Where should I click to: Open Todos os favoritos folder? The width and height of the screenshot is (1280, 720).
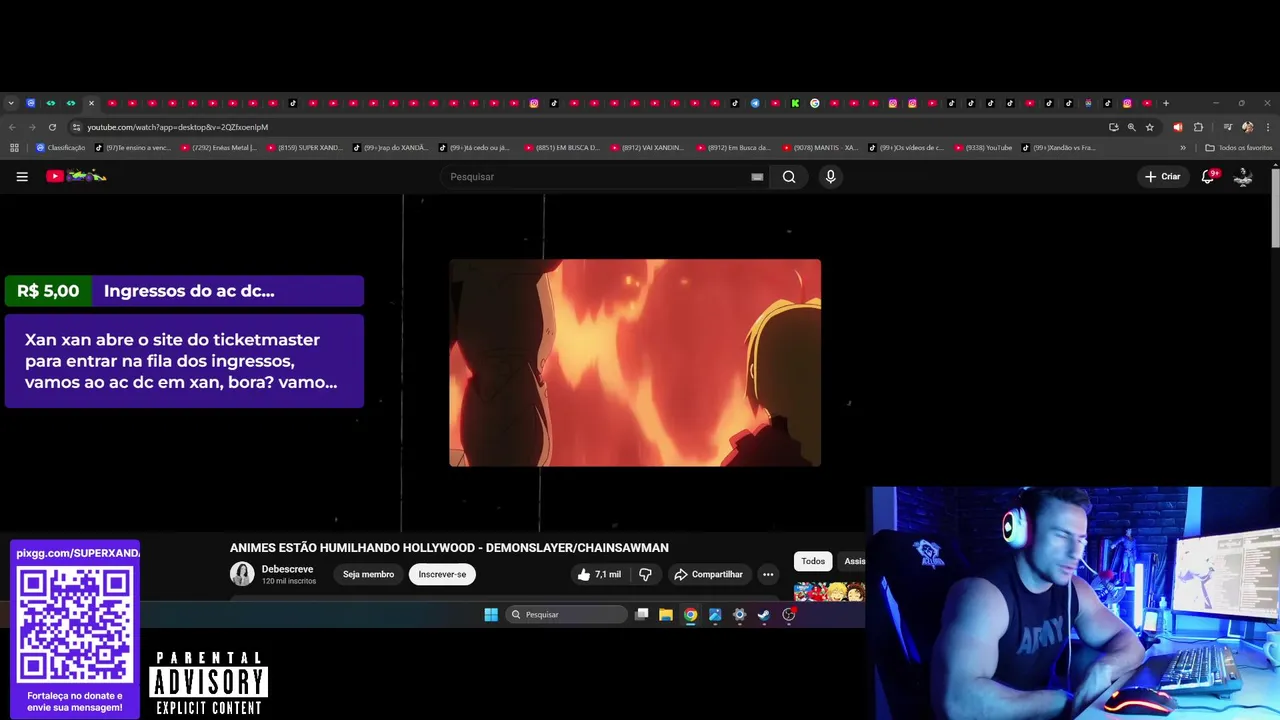[x=1239, y=148]
